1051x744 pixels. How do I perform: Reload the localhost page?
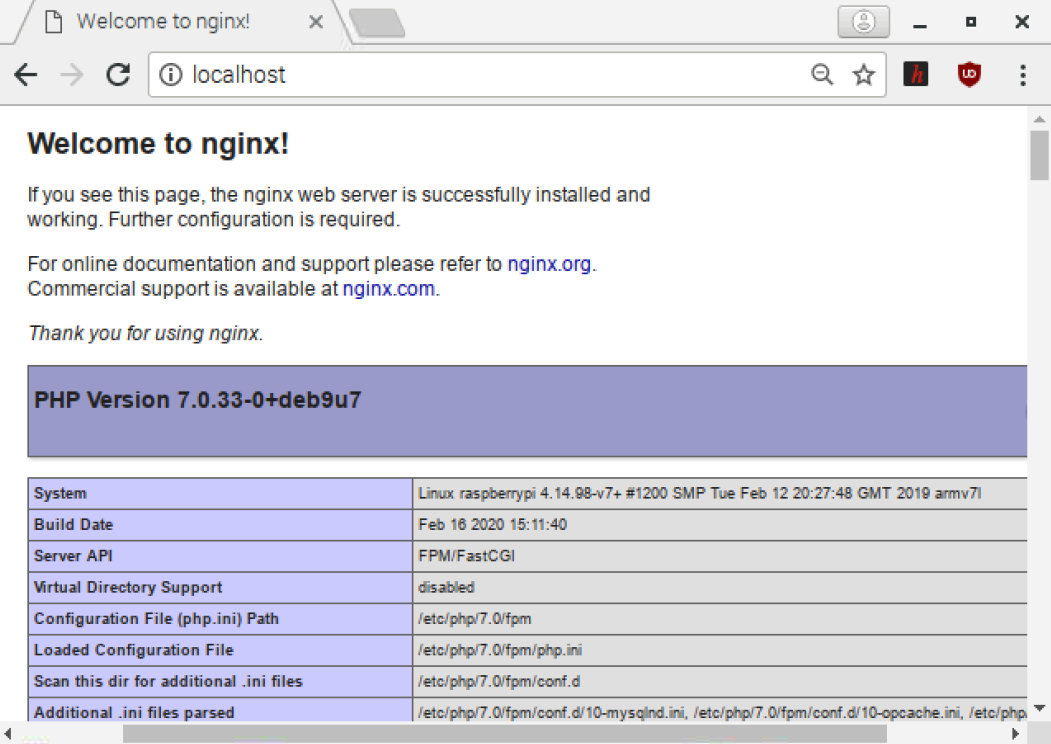(119, 74)
